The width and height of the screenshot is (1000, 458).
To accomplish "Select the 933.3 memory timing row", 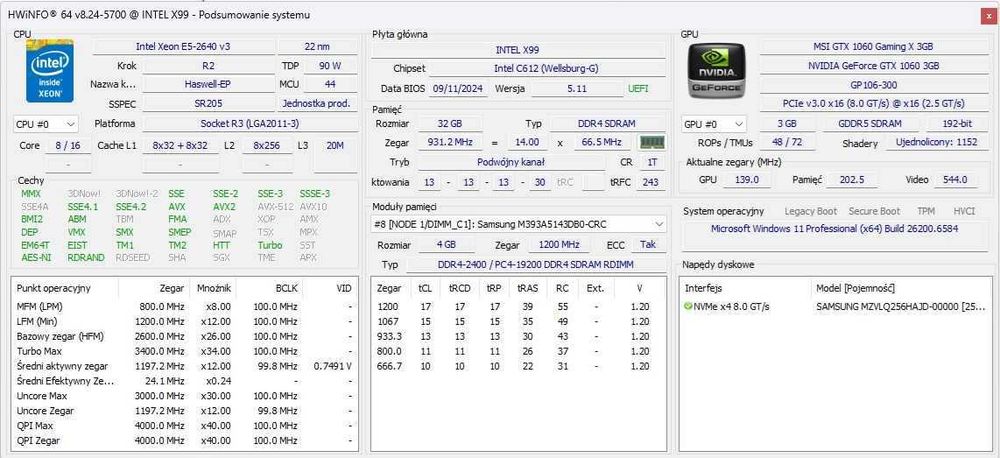I will coord(518,336).
